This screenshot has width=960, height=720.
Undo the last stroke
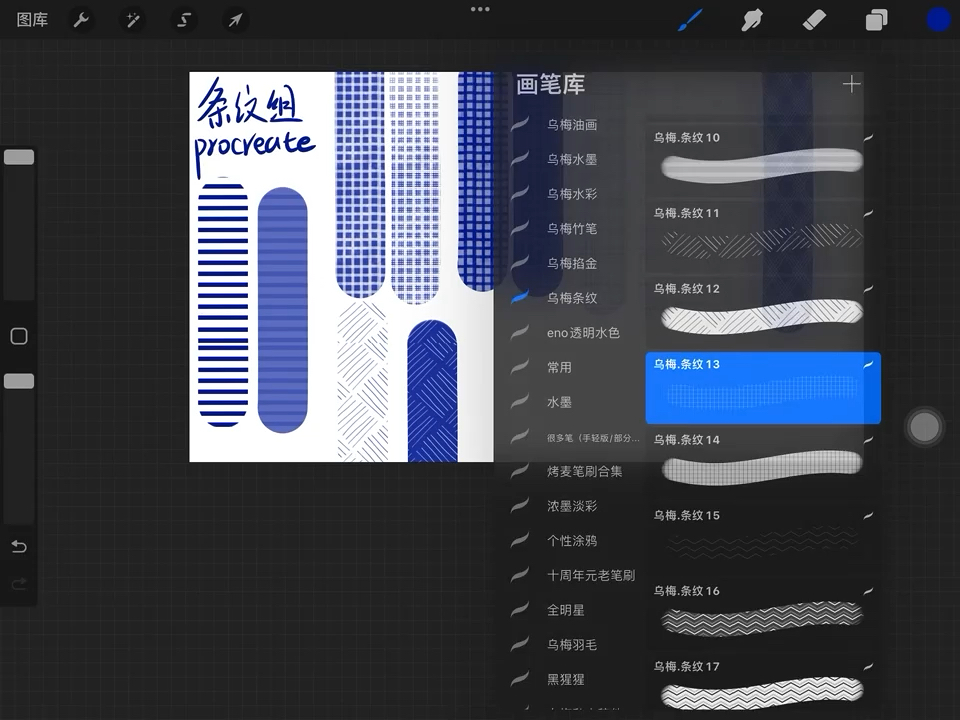tap(19, 546)
